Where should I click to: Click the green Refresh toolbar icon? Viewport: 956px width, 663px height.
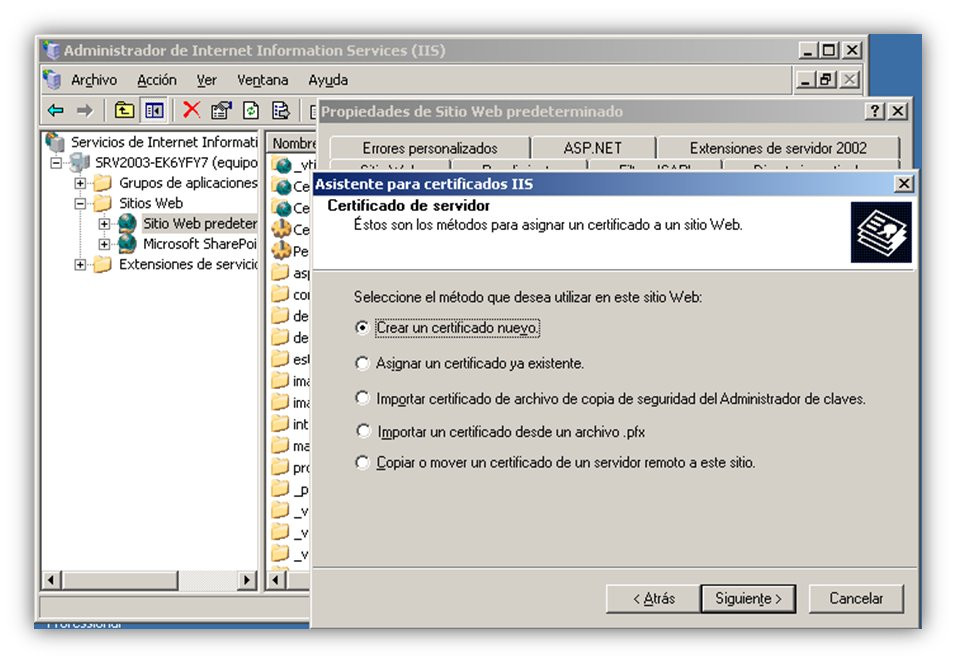(251, 110)
